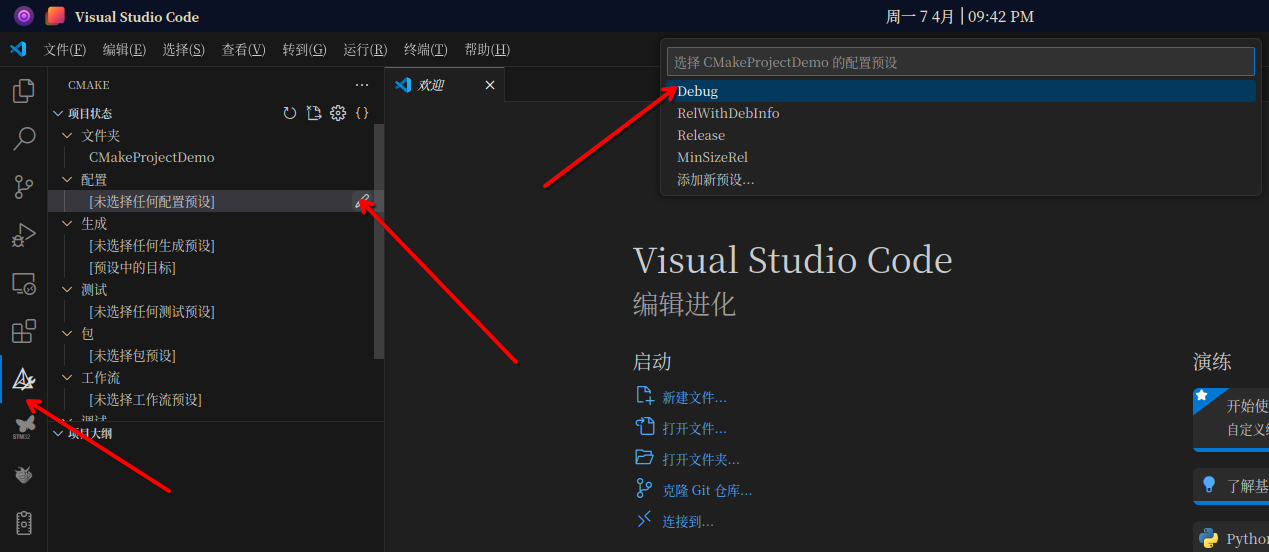Screen dimensions: 1269x552
Task: Open the 转到(G) menu
Action: [304, 49]
